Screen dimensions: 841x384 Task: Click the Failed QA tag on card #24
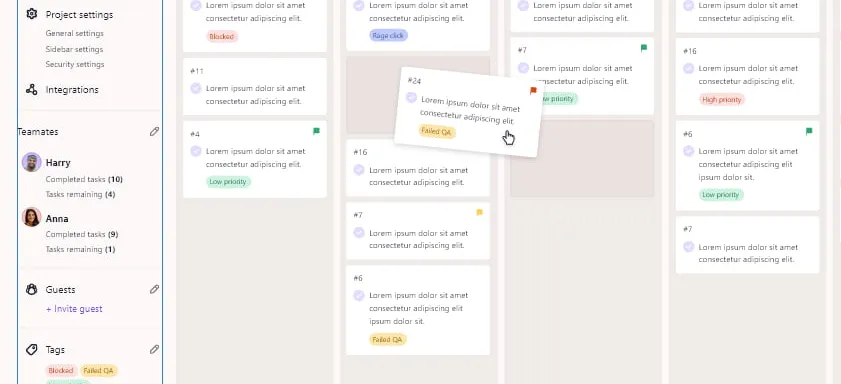pos(437,131)
